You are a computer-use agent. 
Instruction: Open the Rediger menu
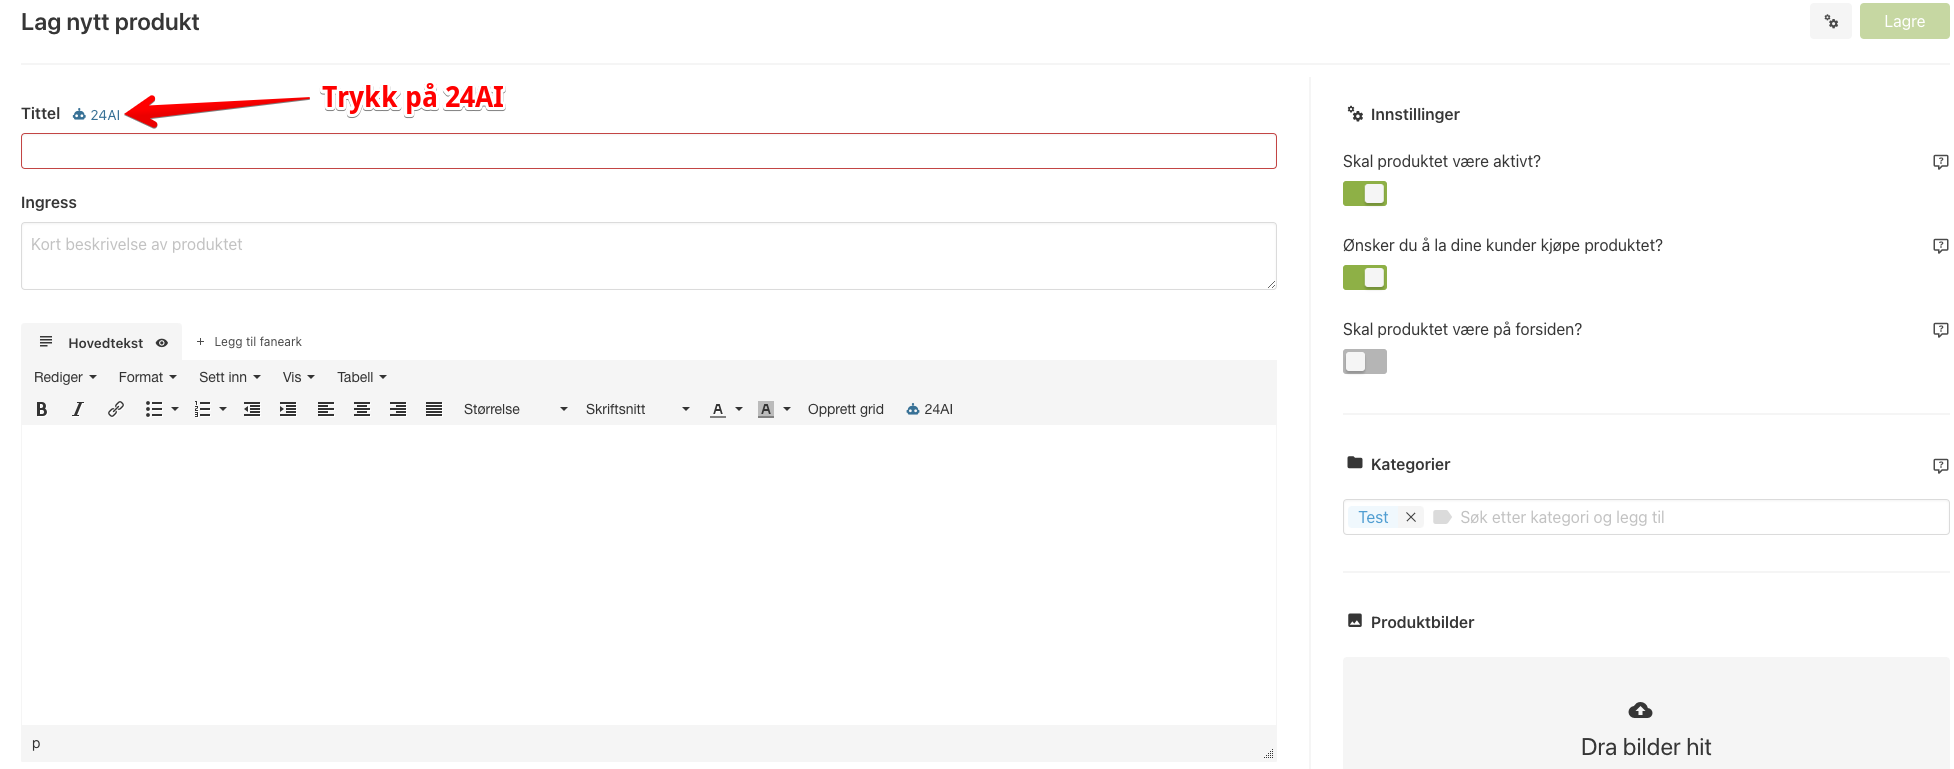pyautogui.click(x=65, y=377)
